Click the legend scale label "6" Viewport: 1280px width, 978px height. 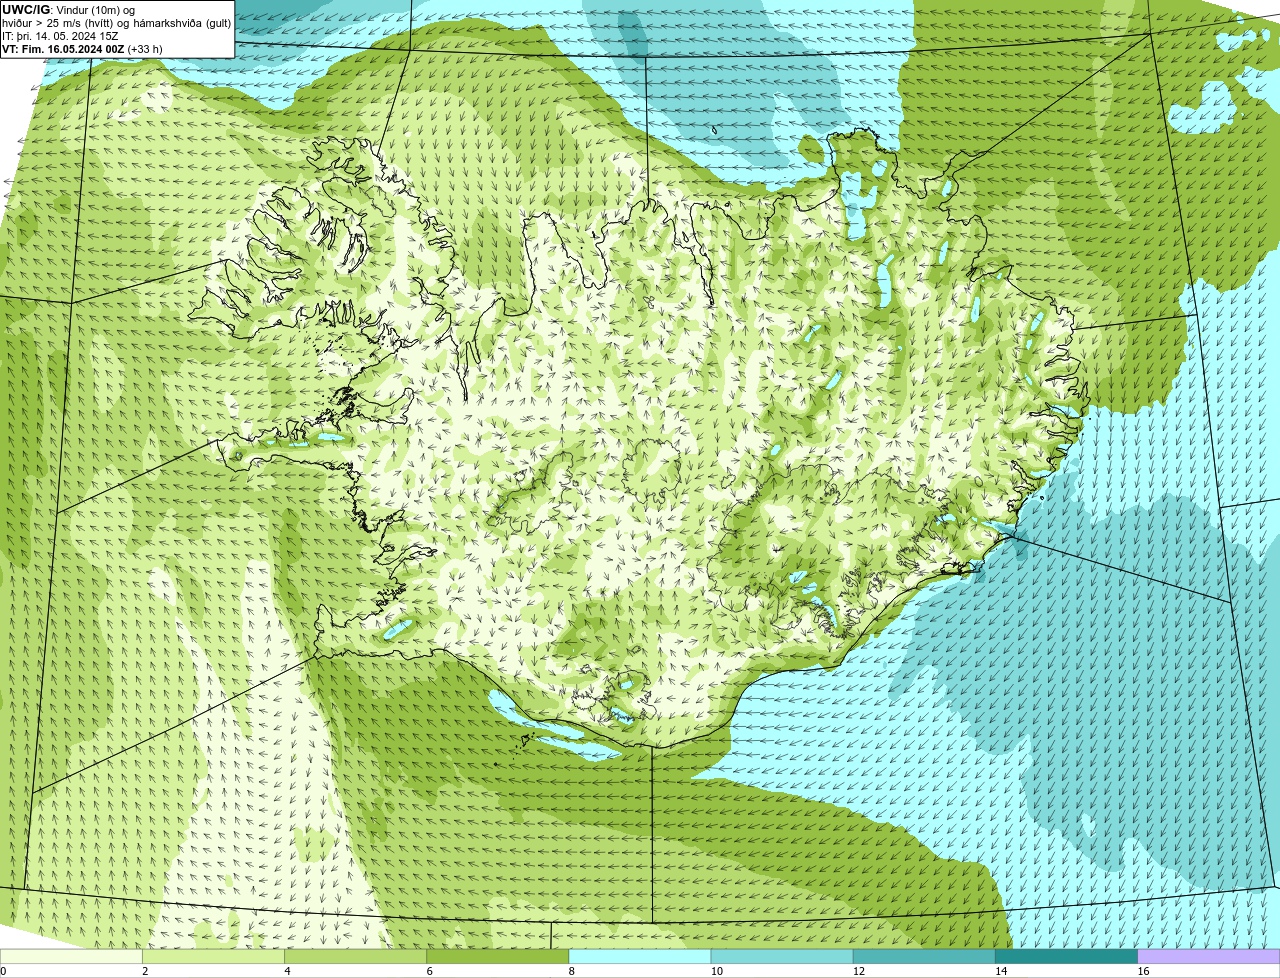coord(429,971)
